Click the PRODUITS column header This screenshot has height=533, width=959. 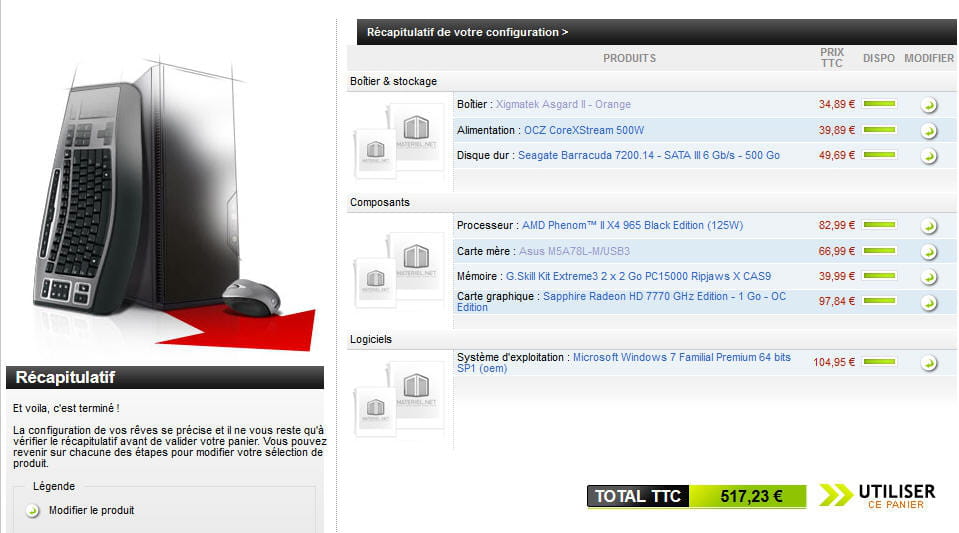(629, 58)
